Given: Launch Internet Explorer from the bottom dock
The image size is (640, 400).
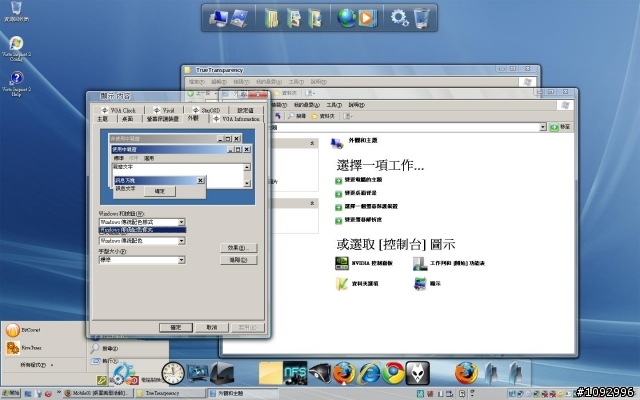Looking at the screenshot, I should tap(369, 373).
